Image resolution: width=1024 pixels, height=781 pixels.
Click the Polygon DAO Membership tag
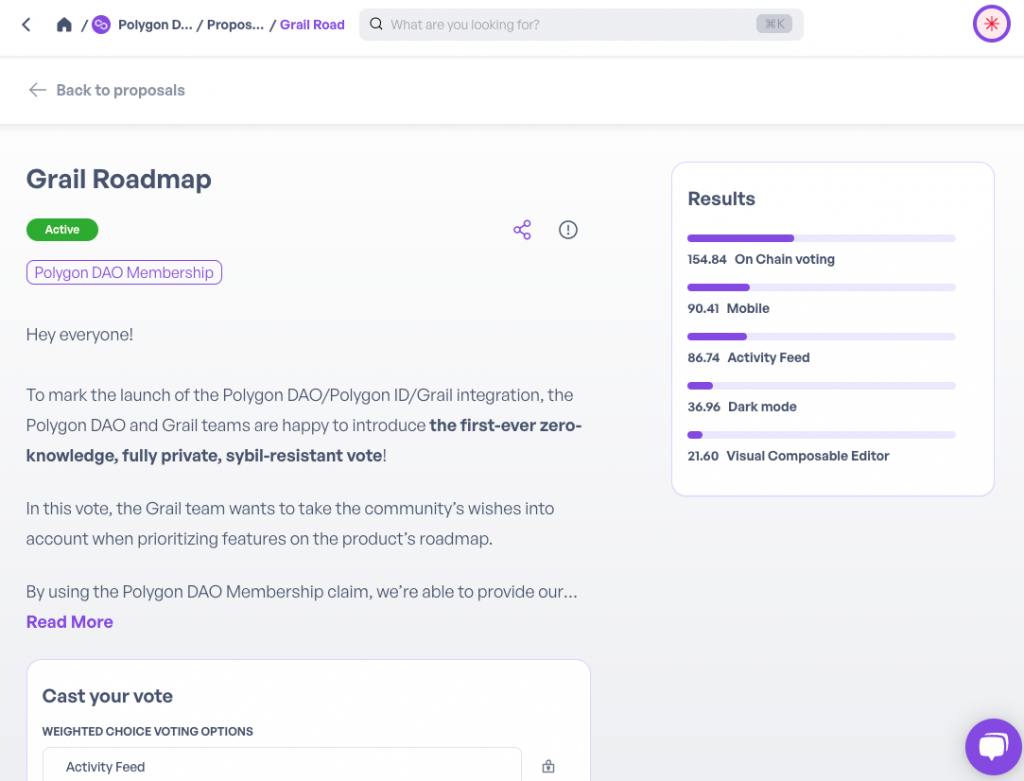click(x=124, y=272)
